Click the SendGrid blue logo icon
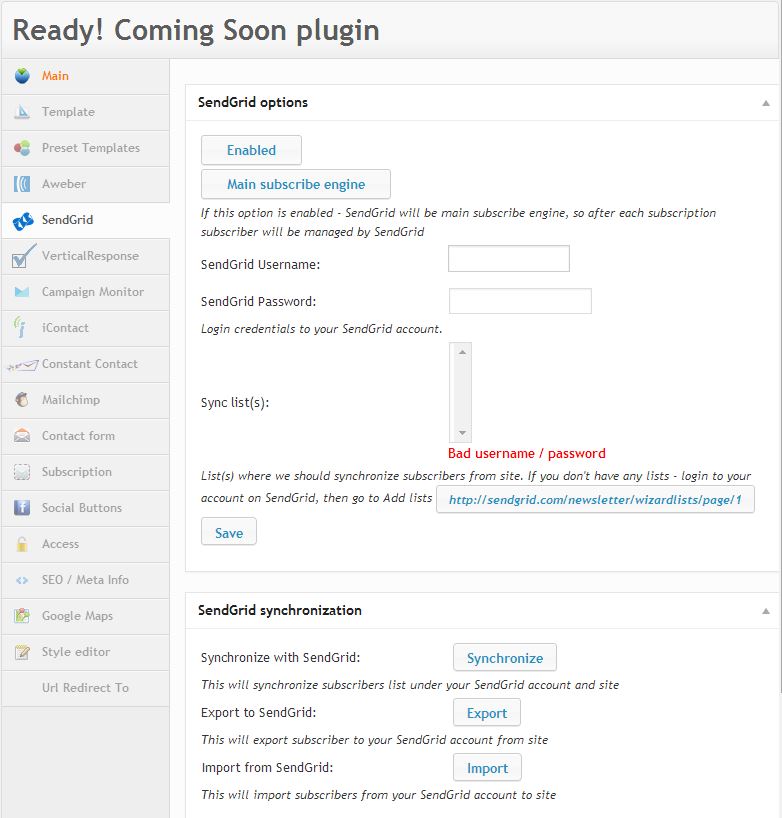This screenshot has width=782, height=818. point(23,221)
